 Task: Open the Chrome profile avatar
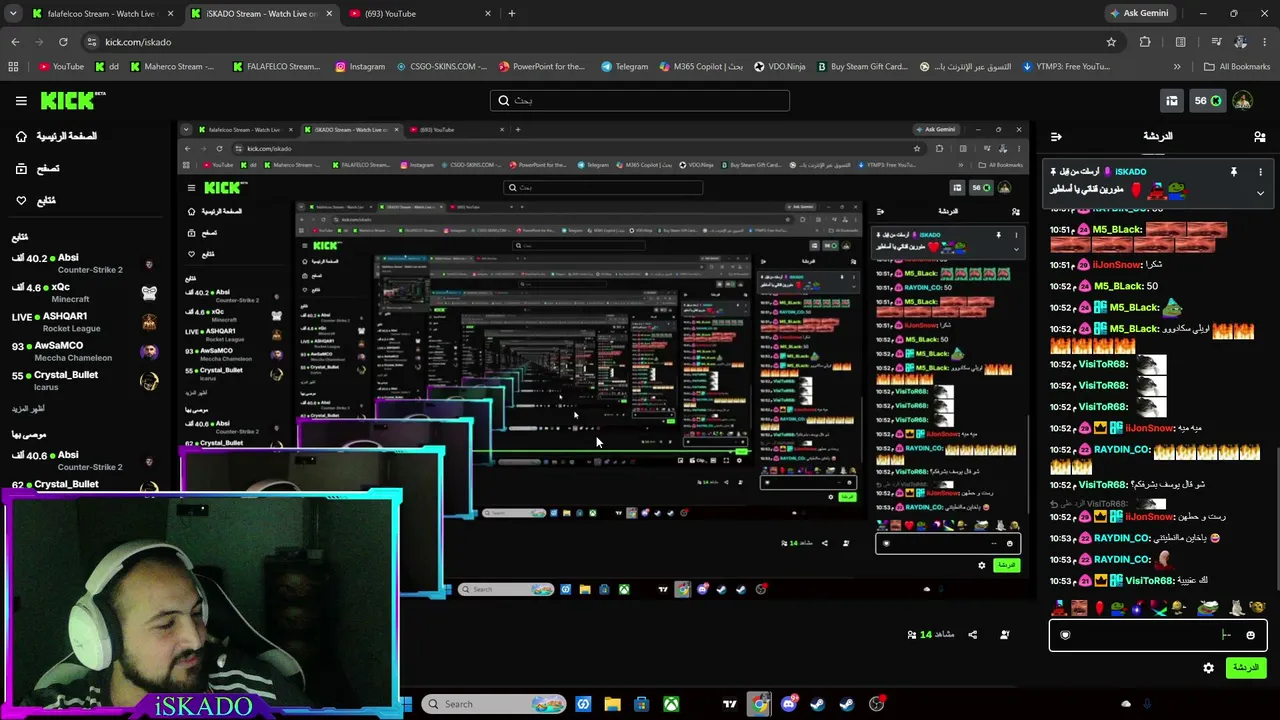[x=1241, y=42]
